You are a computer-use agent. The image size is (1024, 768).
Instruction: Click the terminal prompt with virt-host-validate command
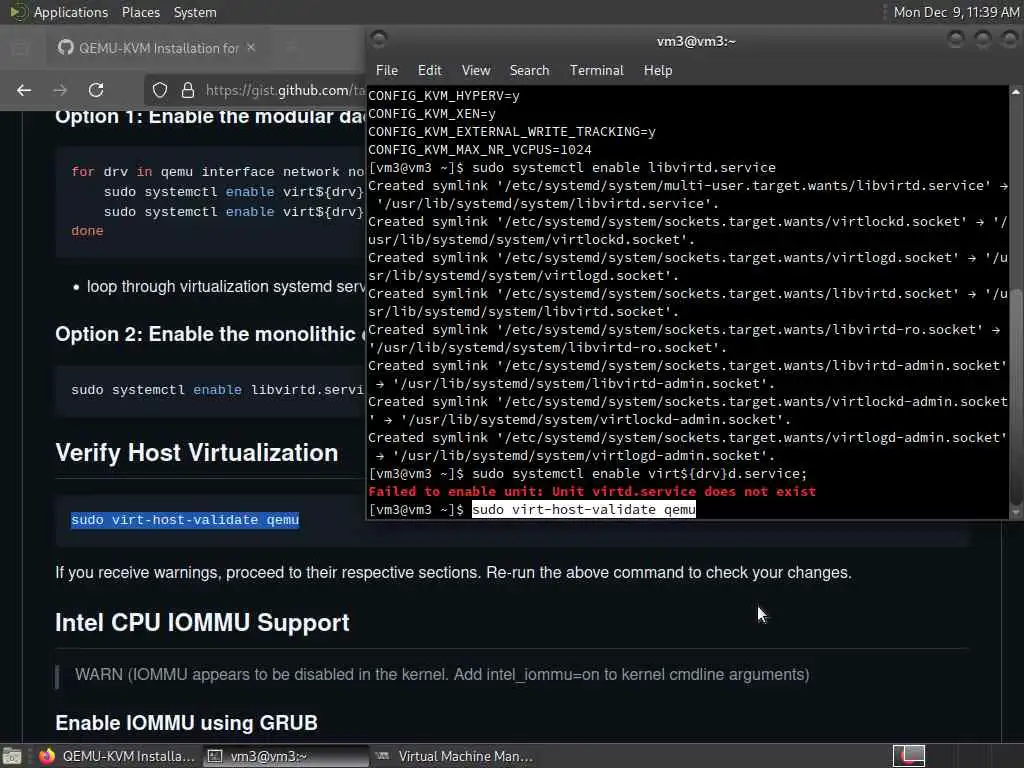pos(532,509)
